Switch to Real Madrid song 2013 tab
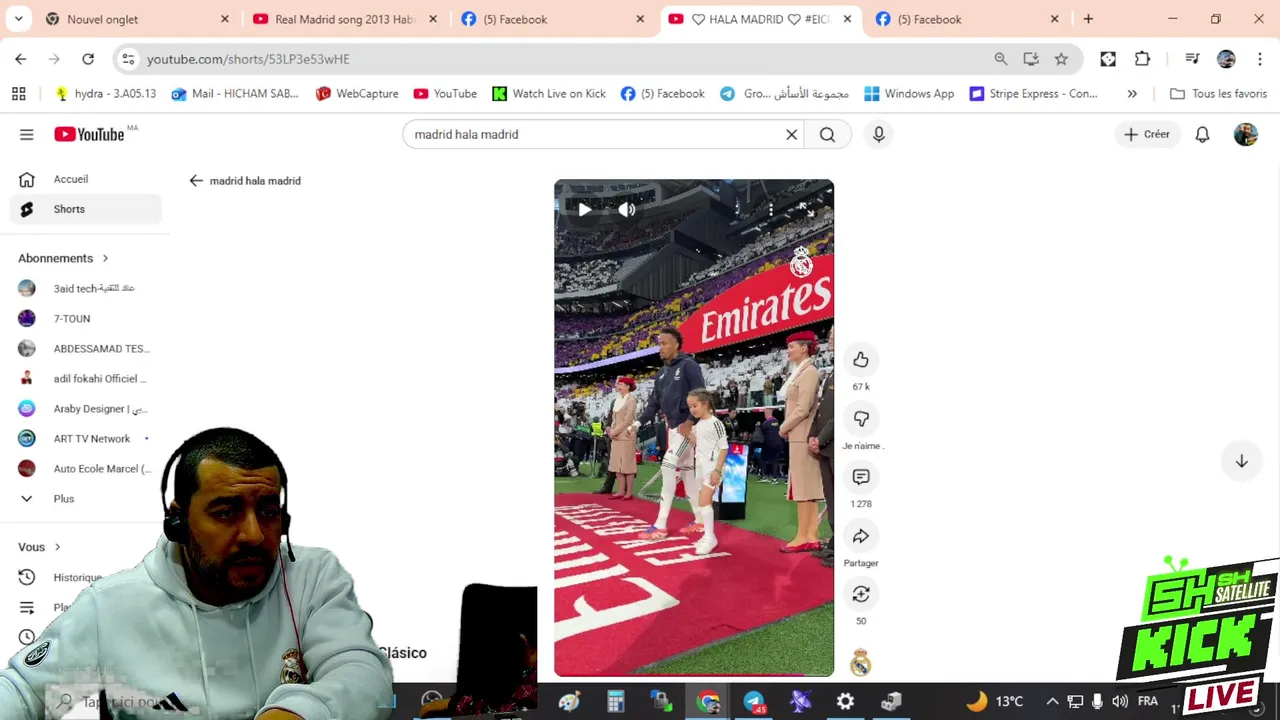Viewport: 1280px width, 720px height. pos(345,19)
